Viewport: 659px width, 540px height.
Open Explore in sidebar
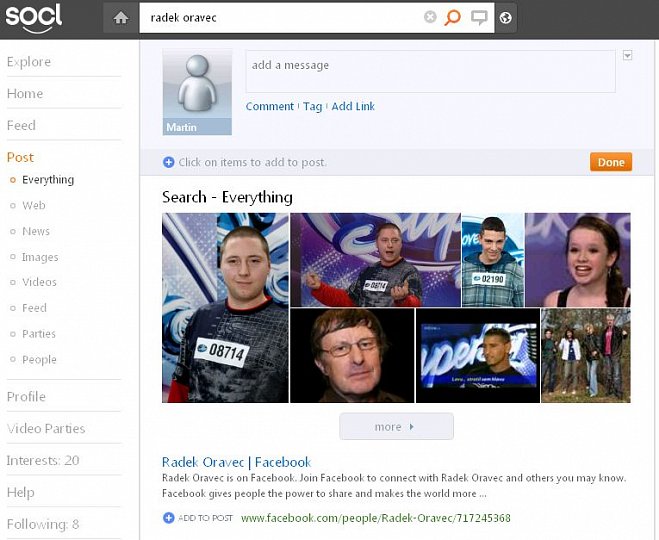click(29, 62)
